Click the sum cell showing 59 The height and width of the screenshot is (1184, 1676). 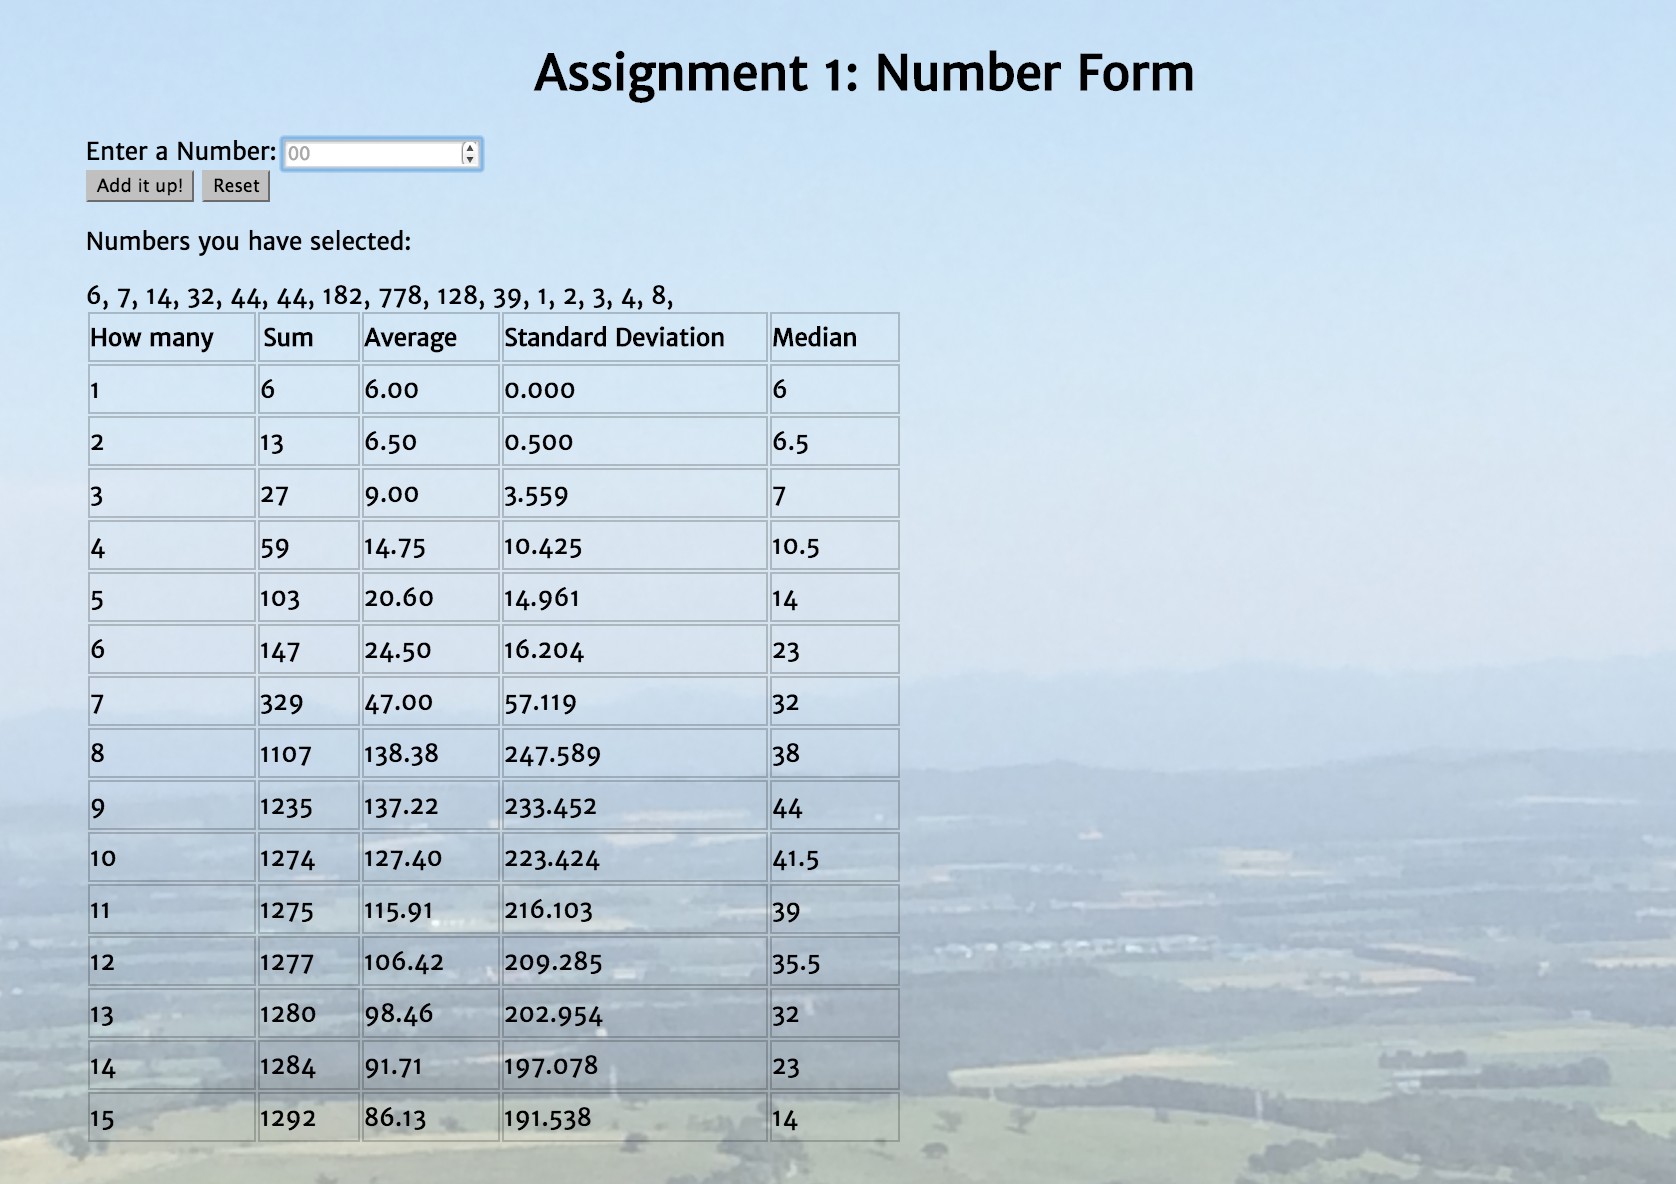(309, 545)
